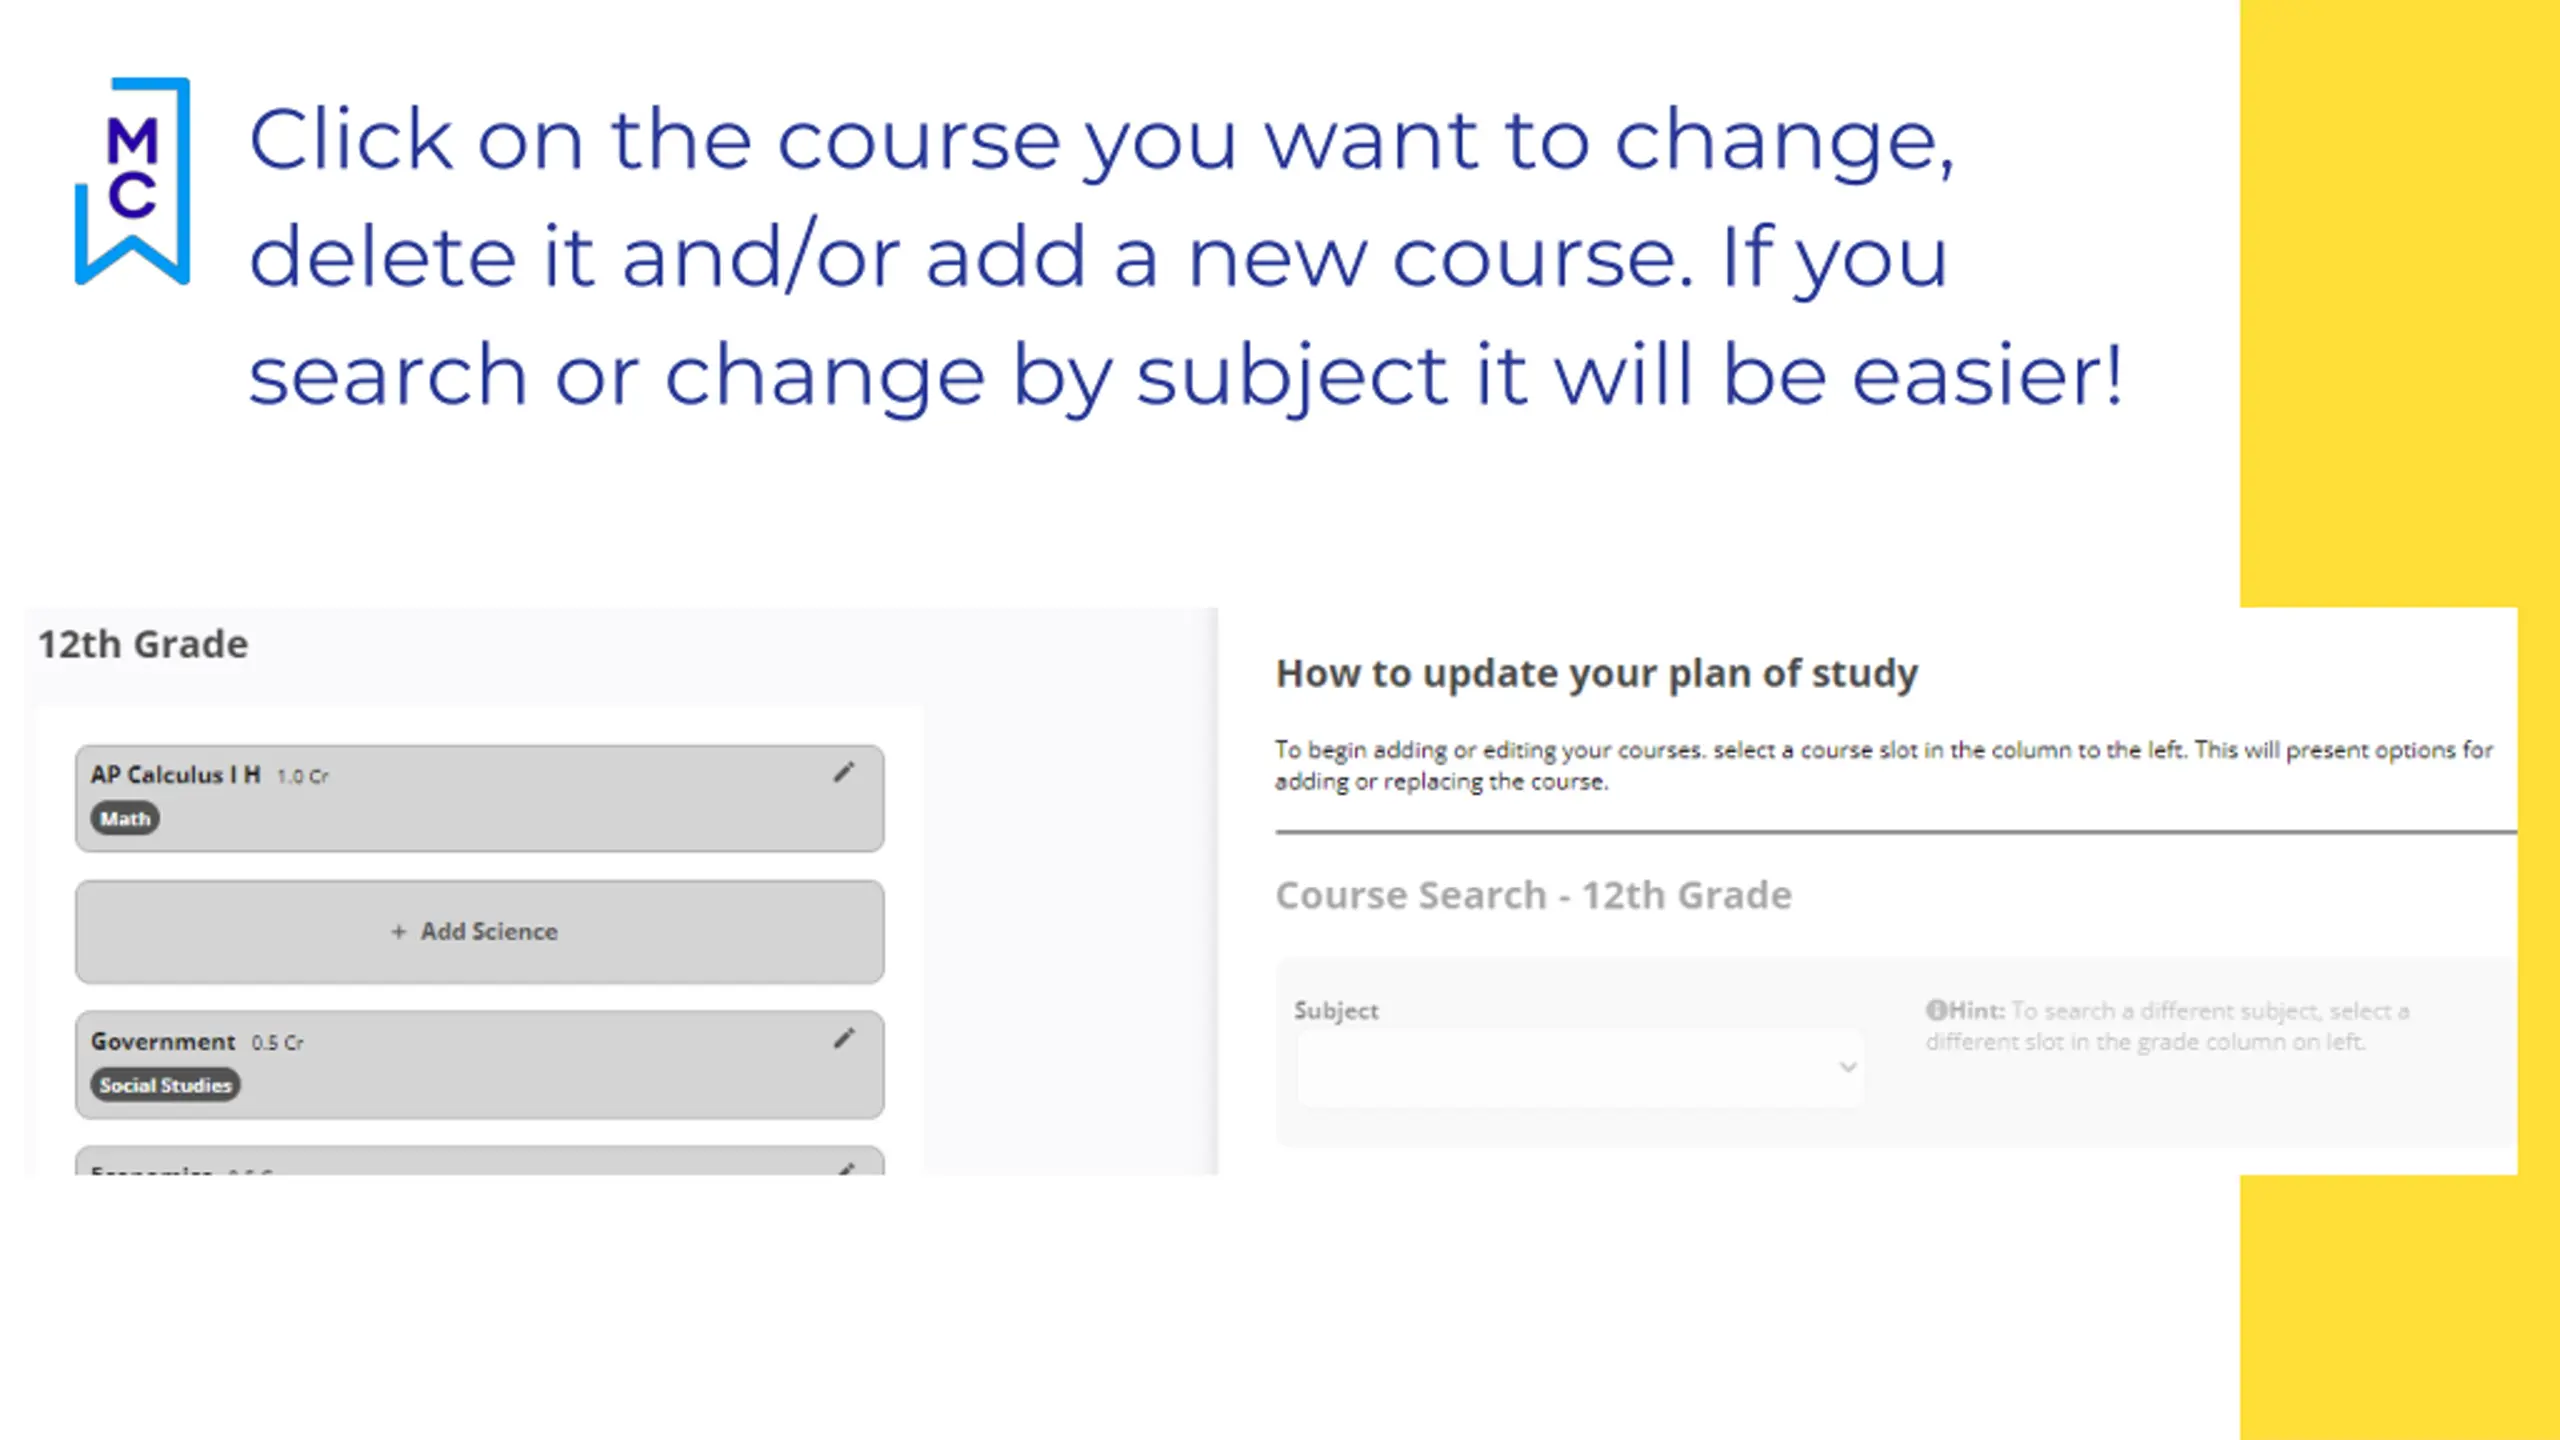Image resolution: width=2560 pixels, height=1440 pixels.
Task: Click the Hint info icon
Action: point(1936,1010)
